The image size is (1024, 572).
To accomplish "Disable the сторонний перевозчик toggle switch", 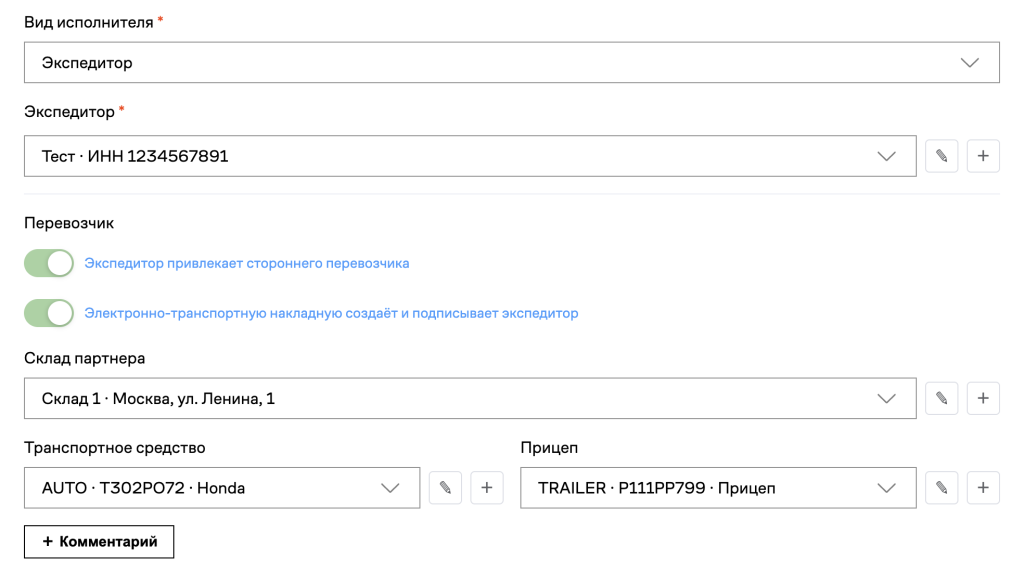I will click(x=49, y=263).
